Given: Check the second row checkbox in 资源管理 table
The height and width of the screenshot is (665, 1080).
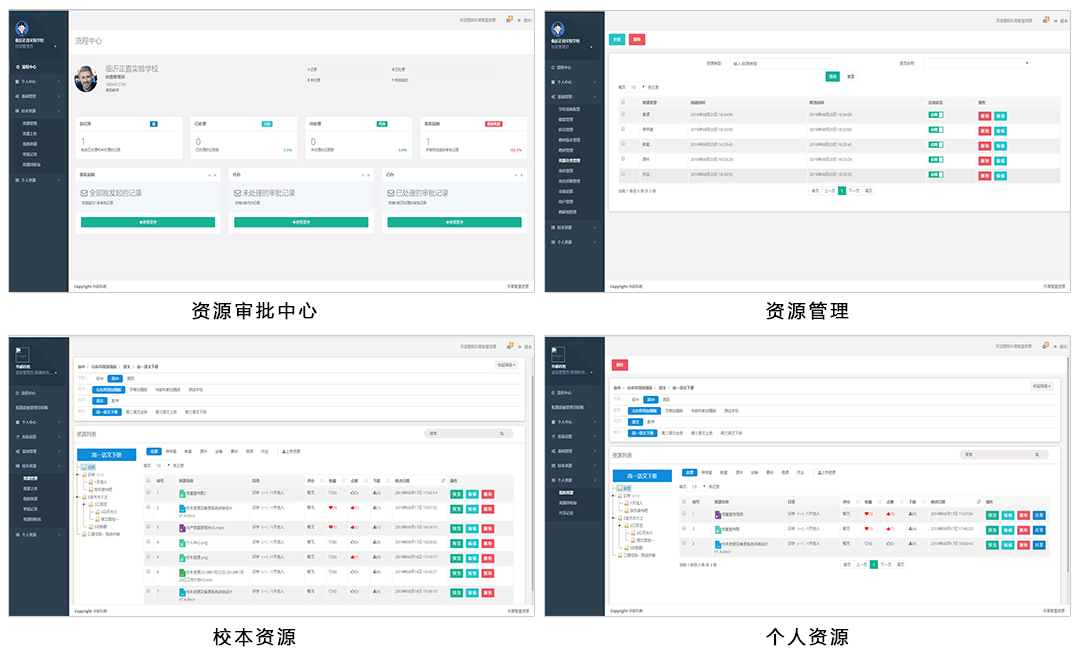Looking at the screenshot, I should coord(623,129).
